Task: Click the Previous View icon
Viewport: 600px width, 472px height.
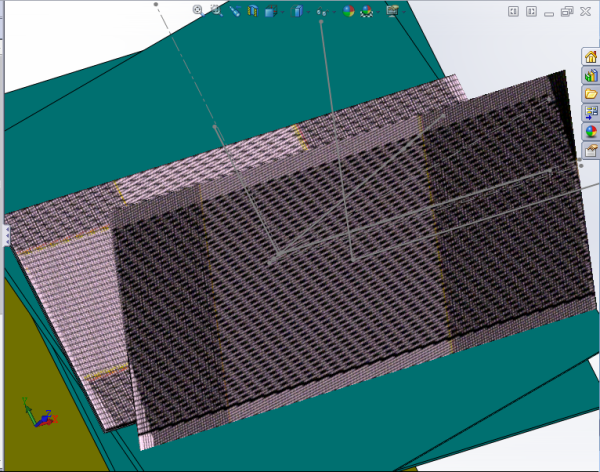Action: pos(233,11)
